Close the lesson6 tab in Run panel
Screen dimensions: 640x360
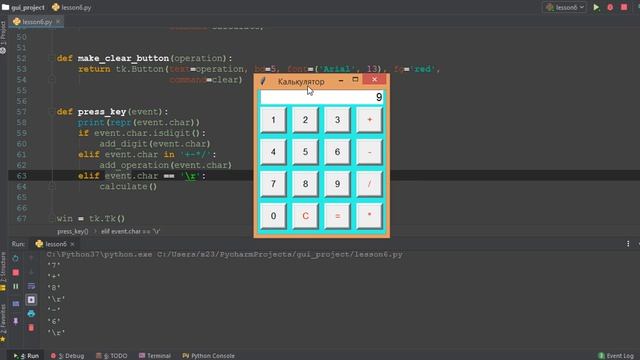72,244
